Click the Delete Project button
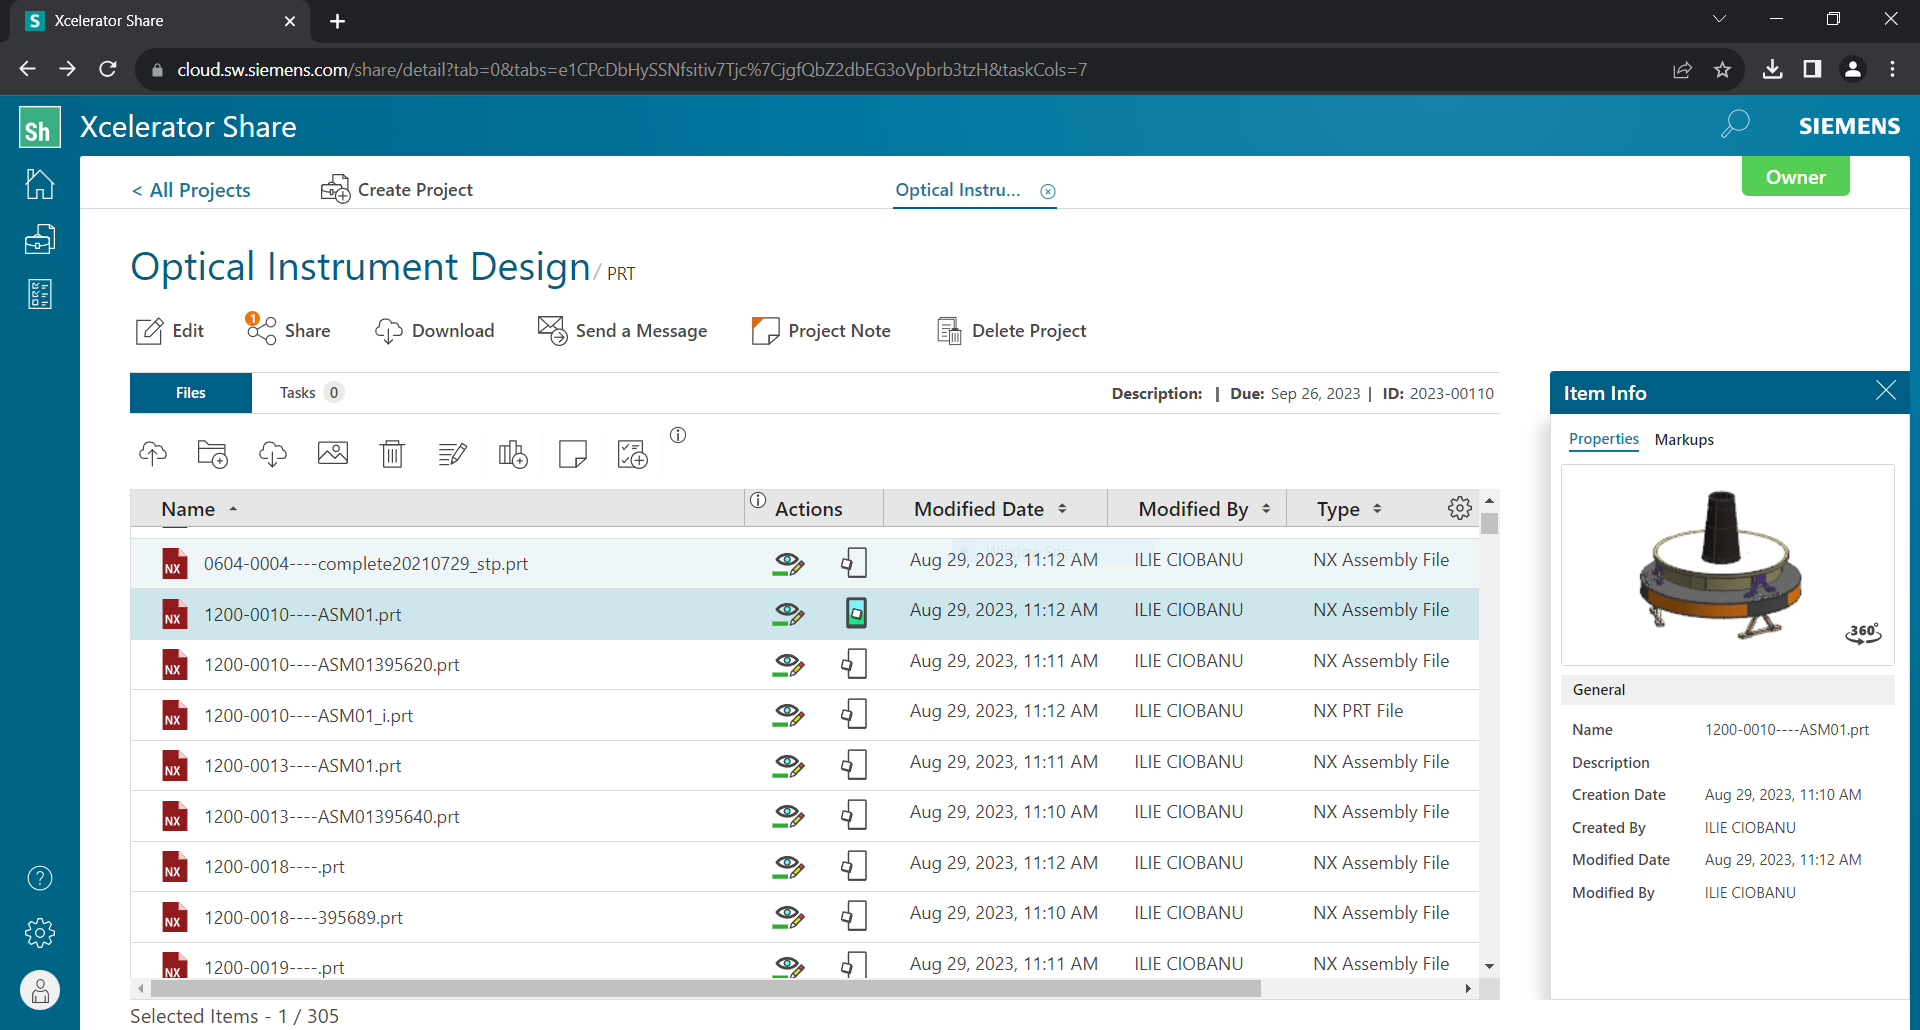This screenshot has width=1920, height=1030. (1011, 331)
